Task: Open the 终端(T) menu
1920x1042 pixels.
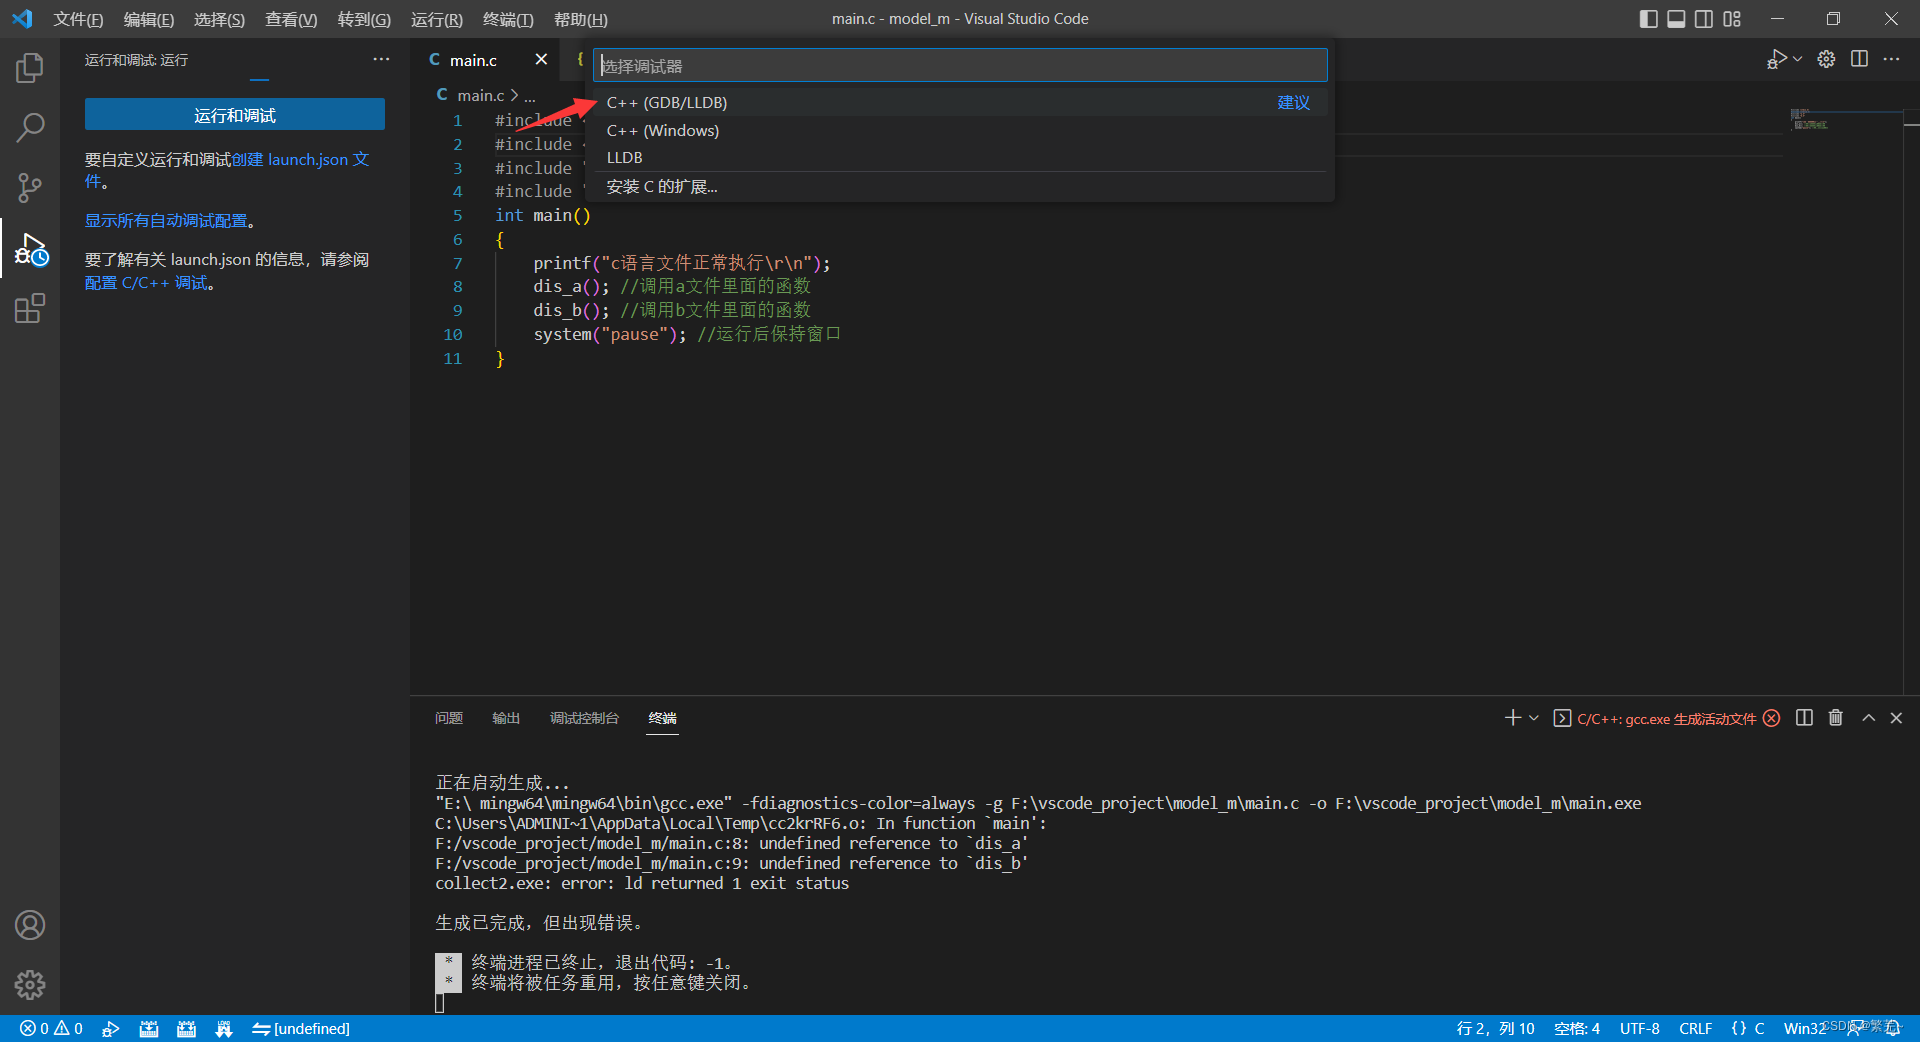Action: pos(508,19)
